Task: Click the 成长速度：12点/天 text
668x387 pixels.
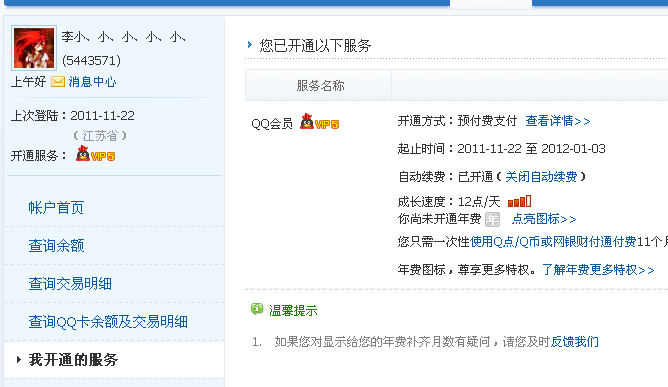Action: coord(449,201)
